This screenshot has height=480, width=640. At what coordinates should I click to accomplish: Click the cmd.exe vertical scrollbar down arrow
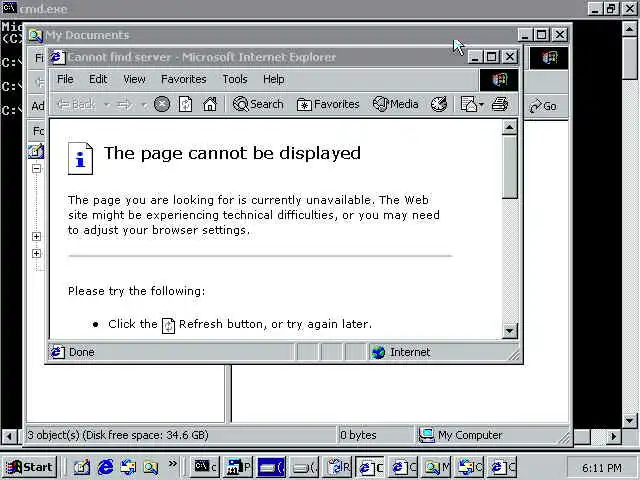coord(629,420)
